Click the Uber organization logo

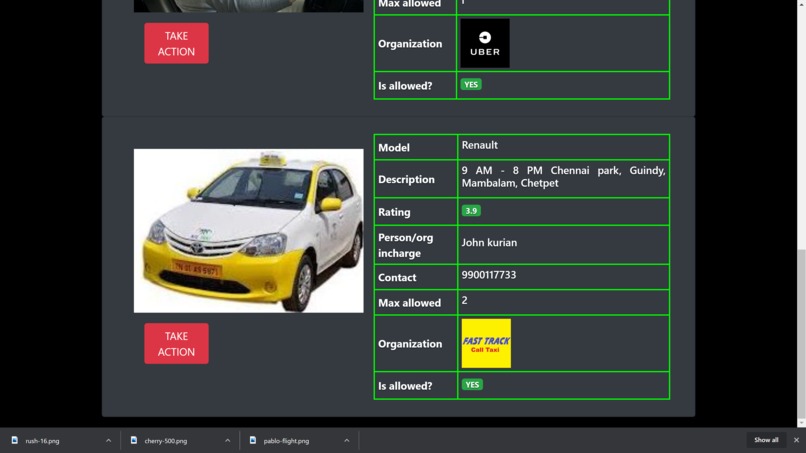click(485, 43)
